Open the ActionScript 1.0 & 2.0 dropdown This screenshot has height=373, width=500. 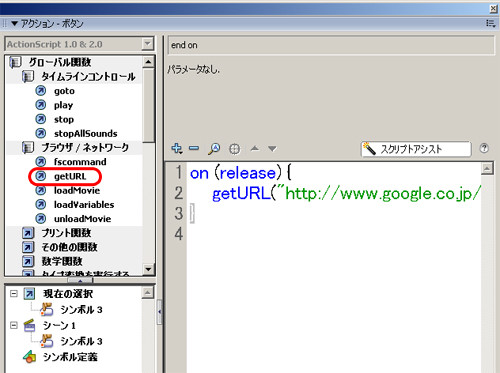pos(147,44)
